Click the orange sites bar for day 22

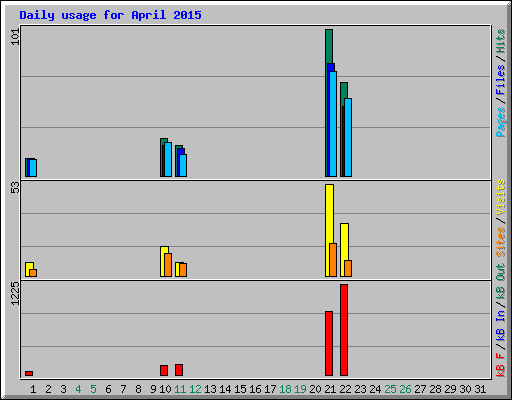click(348, 268)
